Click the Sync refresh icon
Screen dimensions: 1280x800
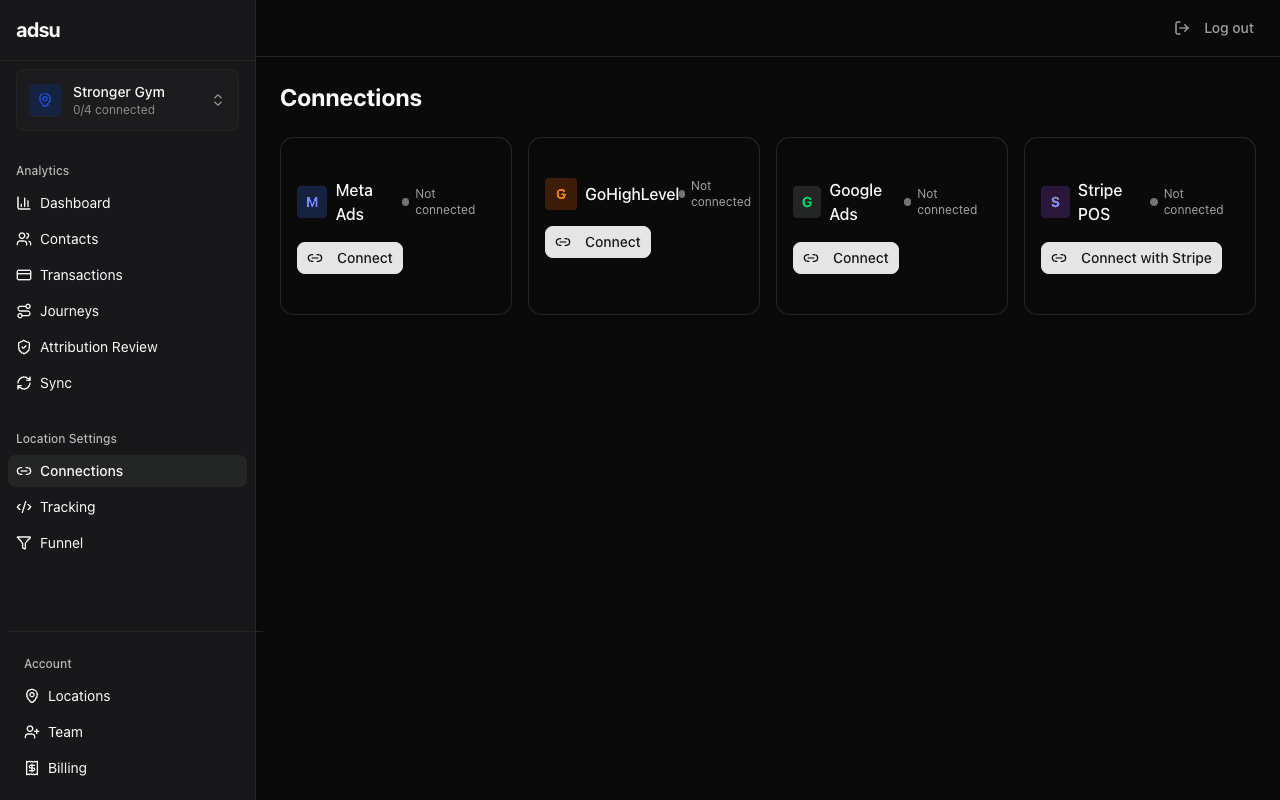pyautogui.click(x=23, y=383)
